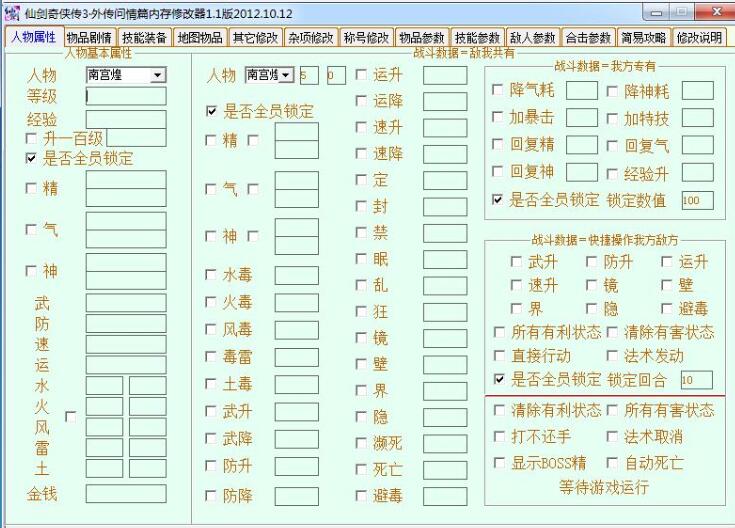The width and height of the screenshot is (735, 528).
Task: Check the 毒雷 option
Action: [x=211, y=356]
